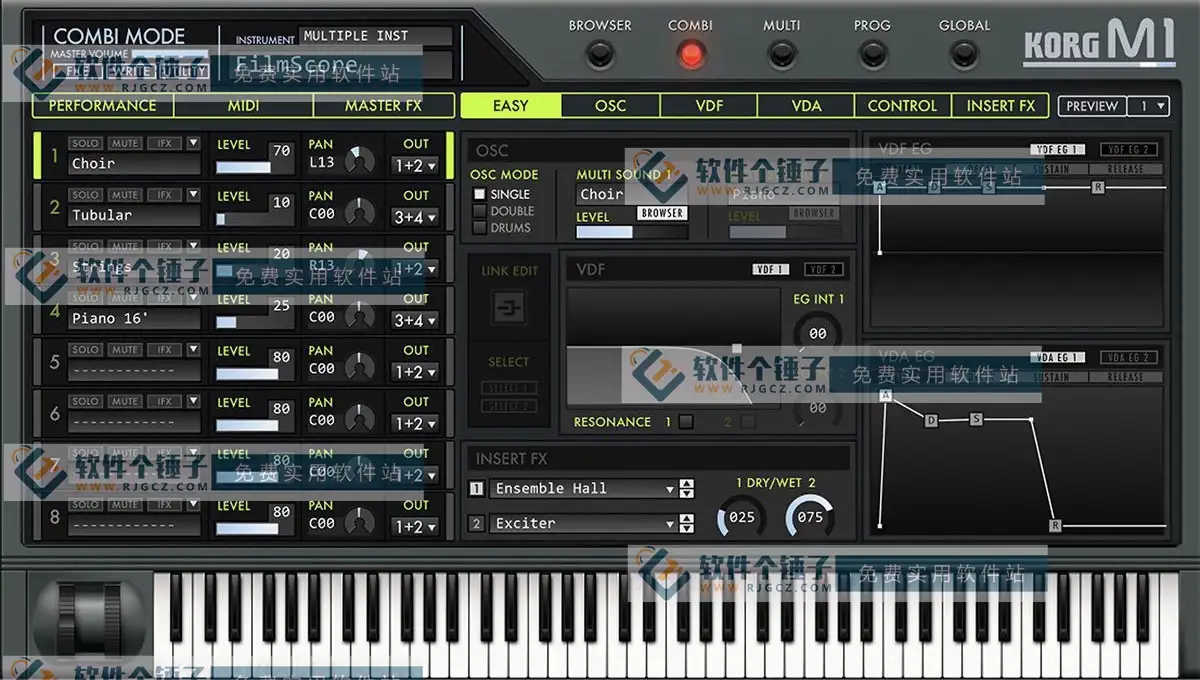The width and height of the screenshot is (1200, 680).
Task: Adjust level slider for timbre 5
Action: 254,373
